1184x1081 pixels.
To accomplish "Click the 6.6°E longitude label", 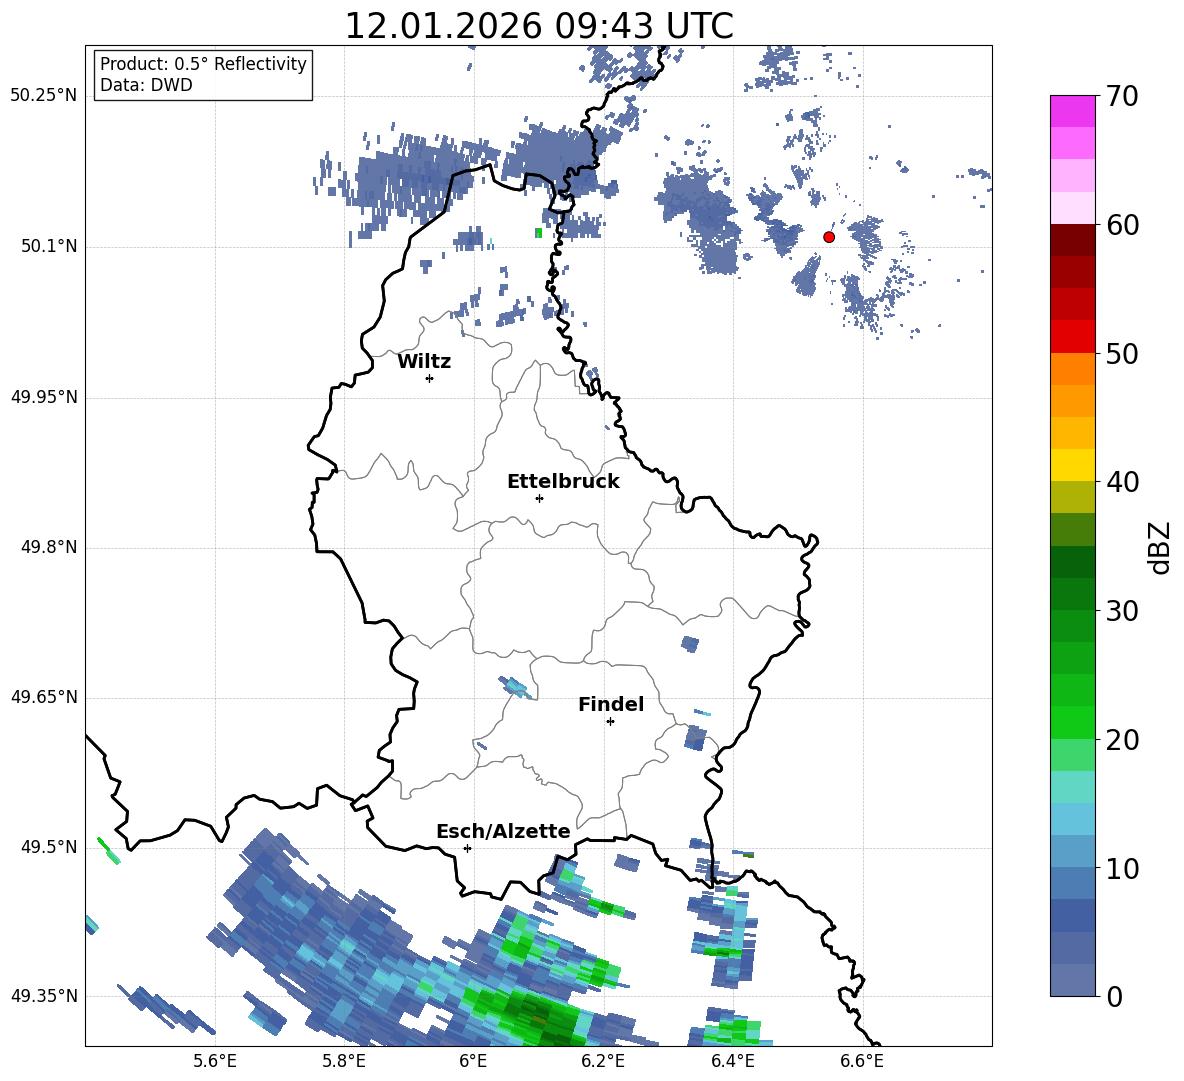I will [862, 1061].
